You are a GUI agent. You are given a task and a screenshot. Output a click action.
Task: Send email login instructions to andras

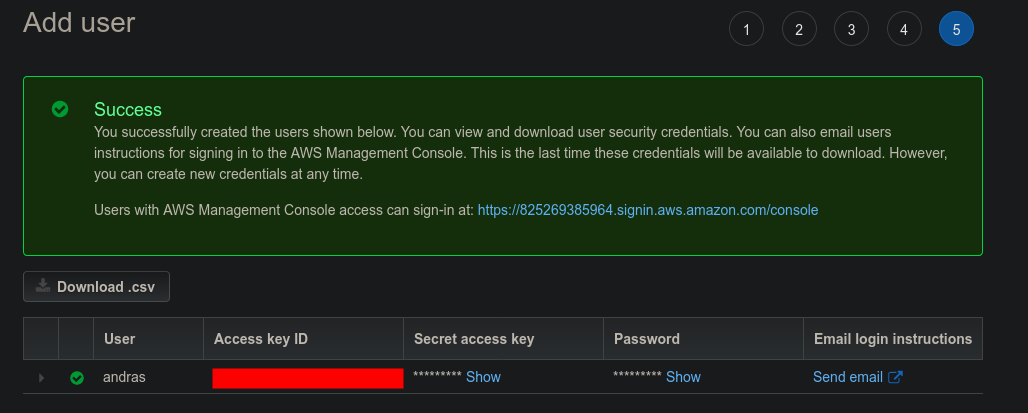coord(848,377)
